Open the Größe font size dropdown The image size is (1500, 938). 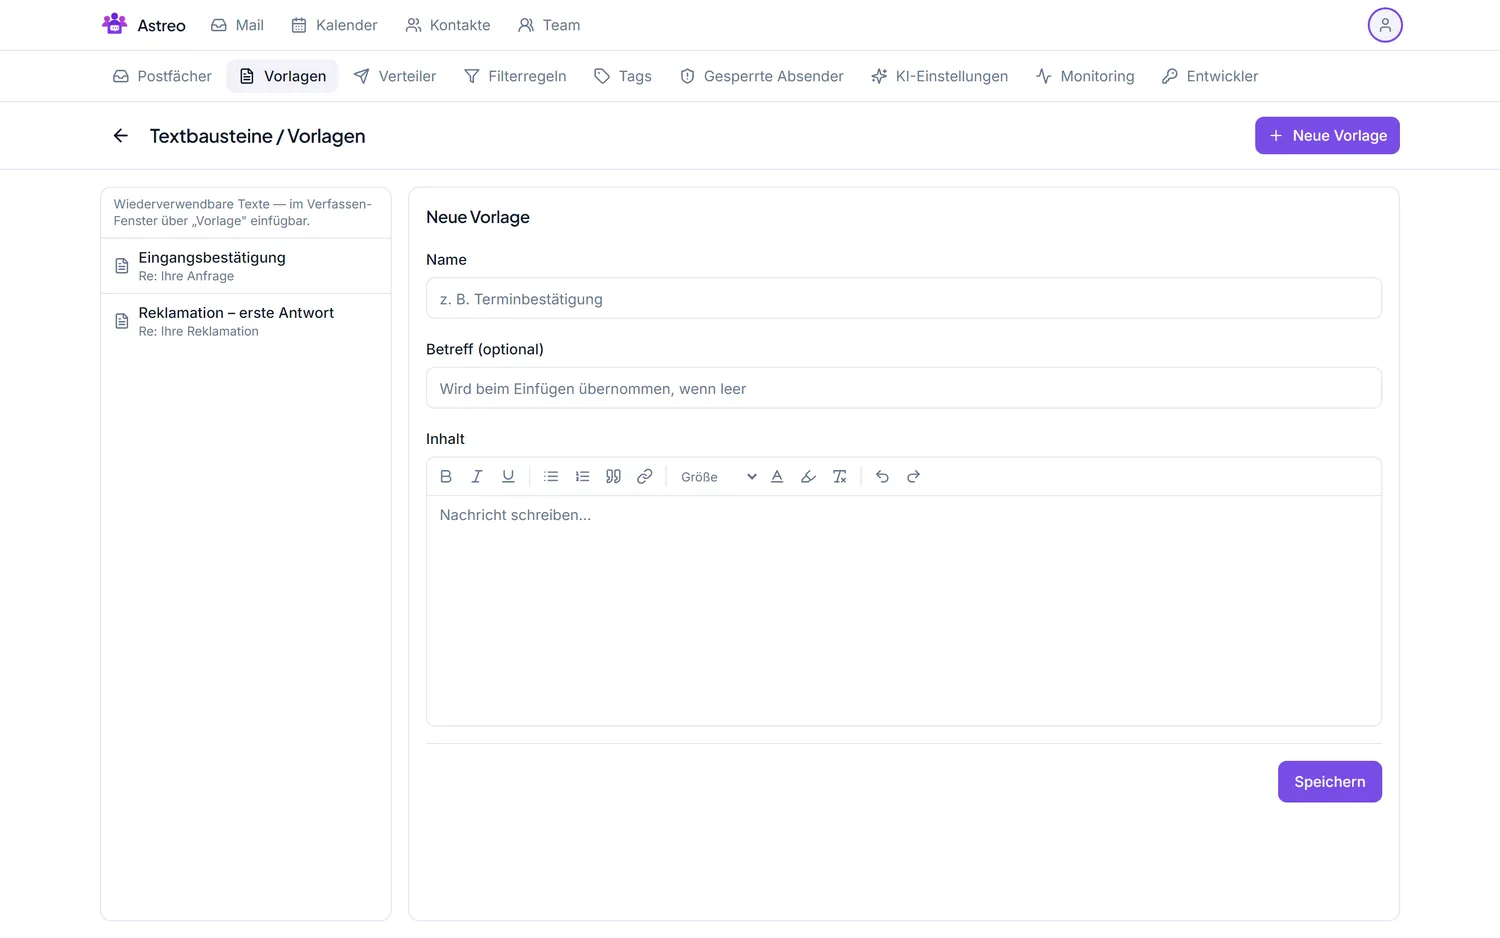(x=718, y=477)
